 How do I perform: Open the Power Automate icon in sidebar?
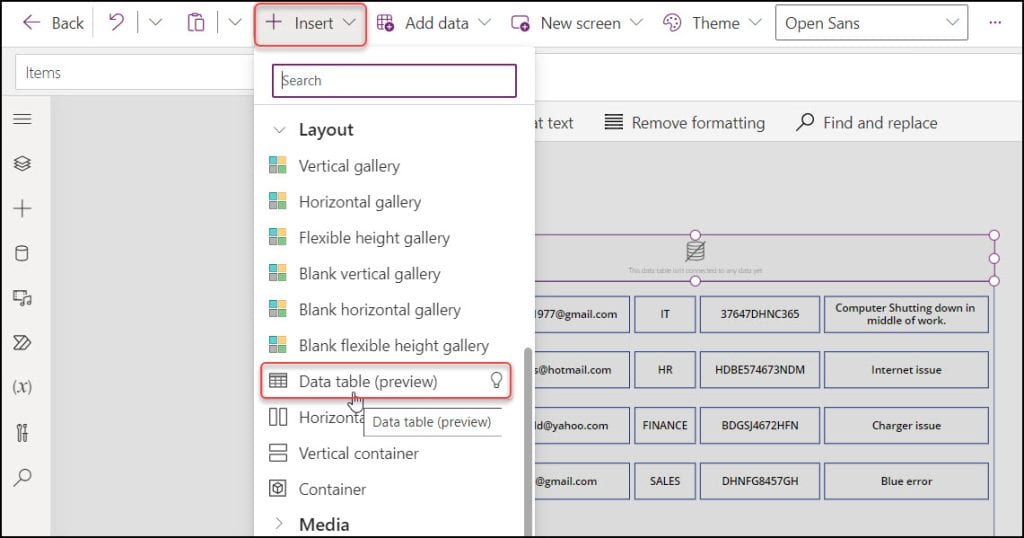22,343
